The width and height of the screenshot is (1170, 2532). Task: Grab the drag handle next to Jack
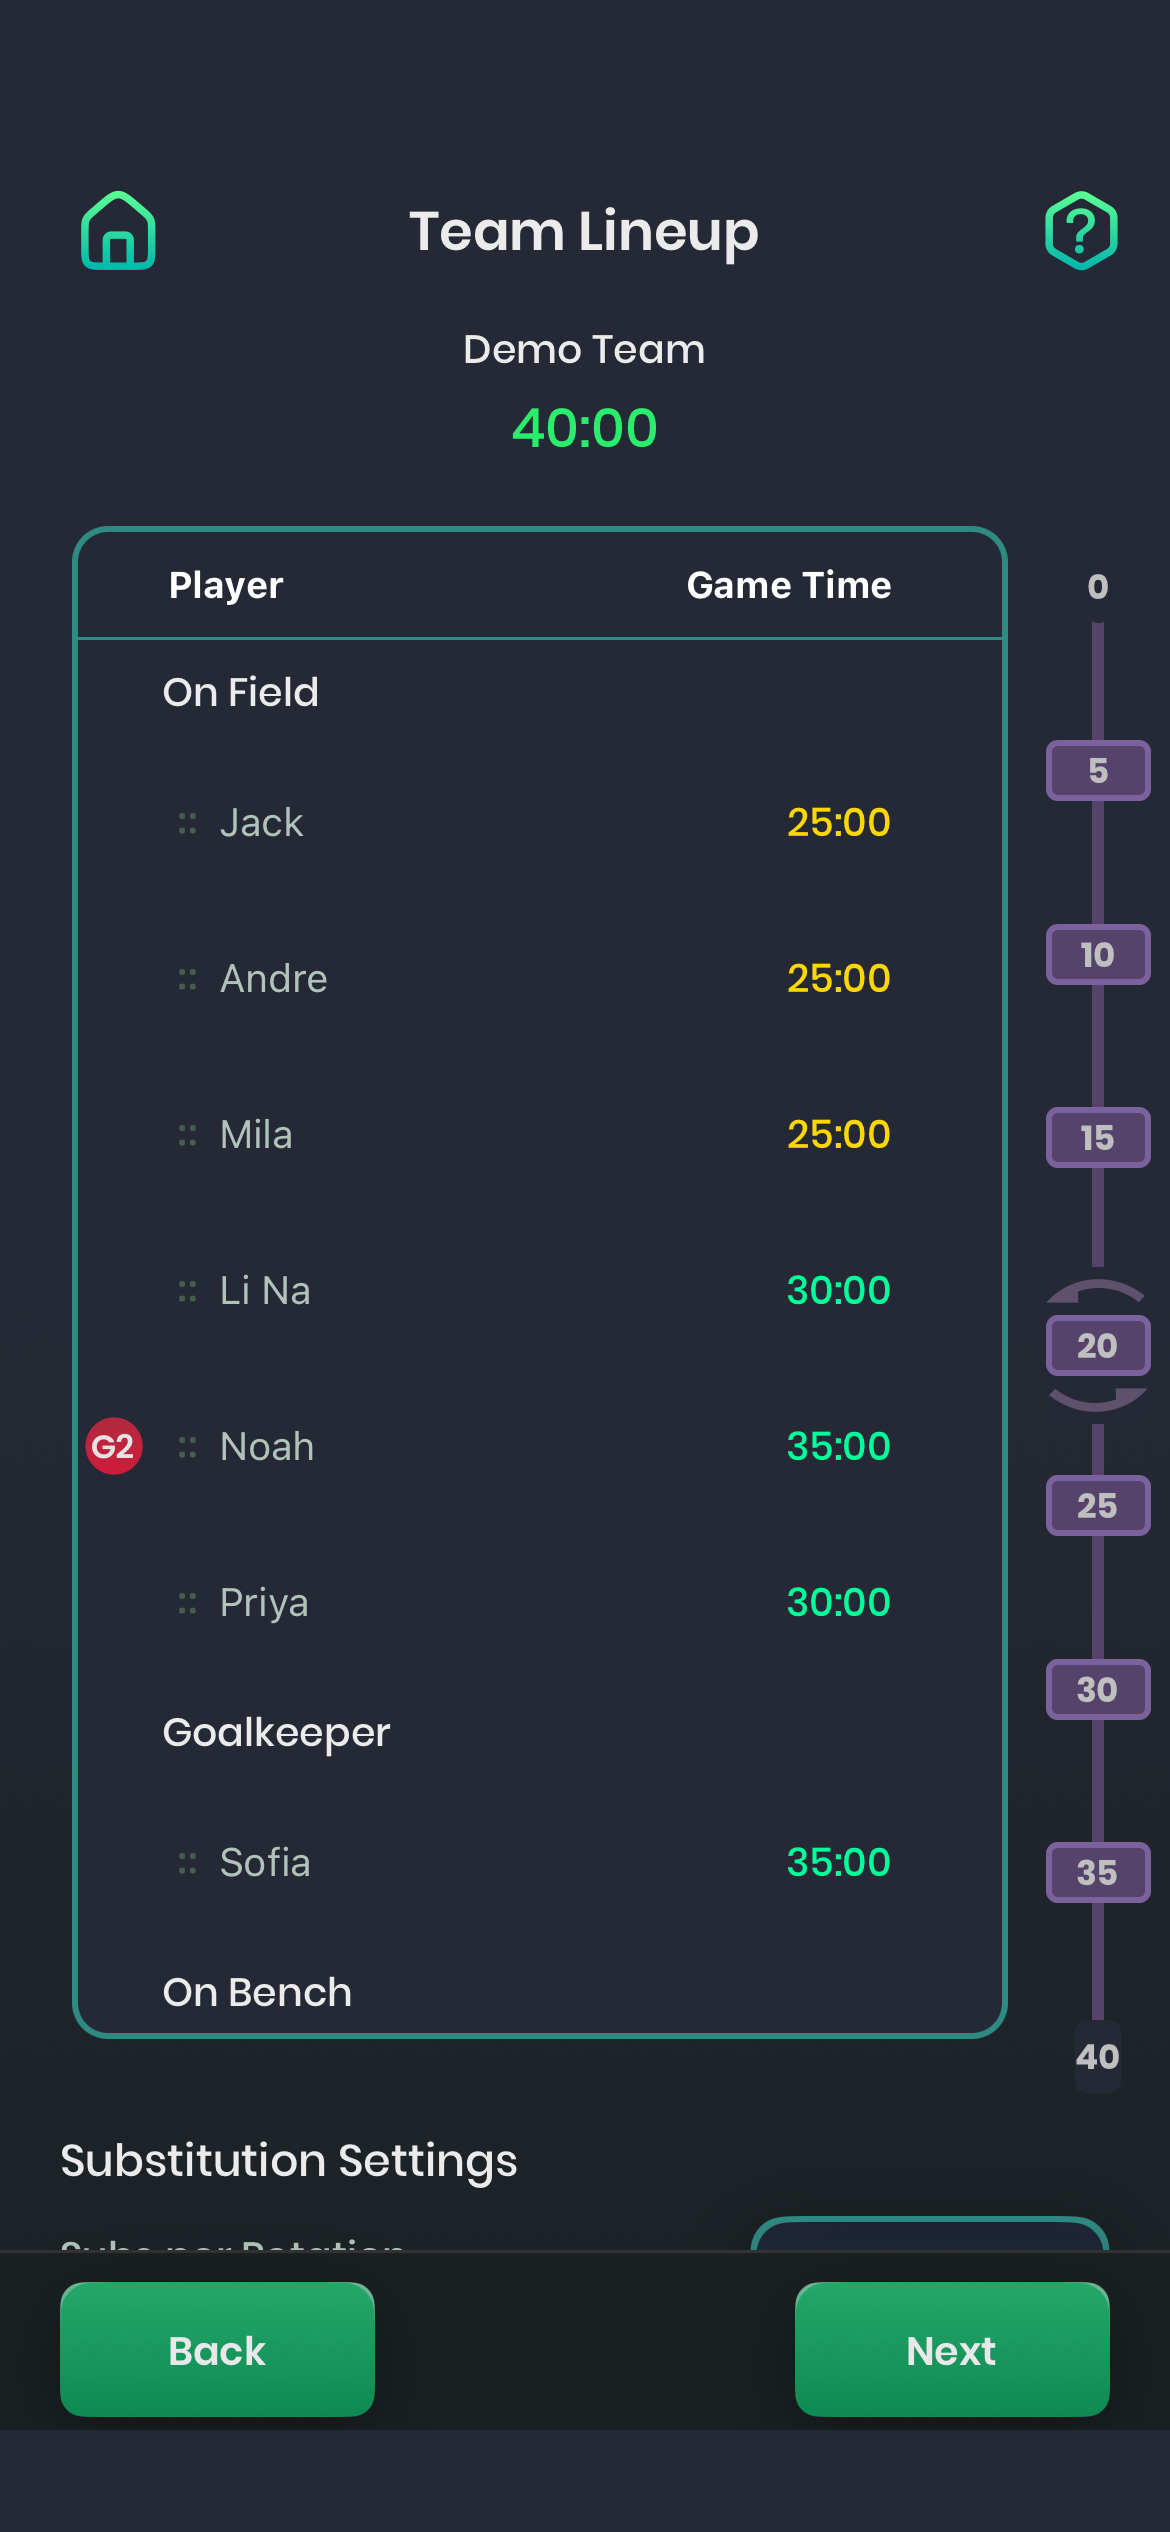187,823
